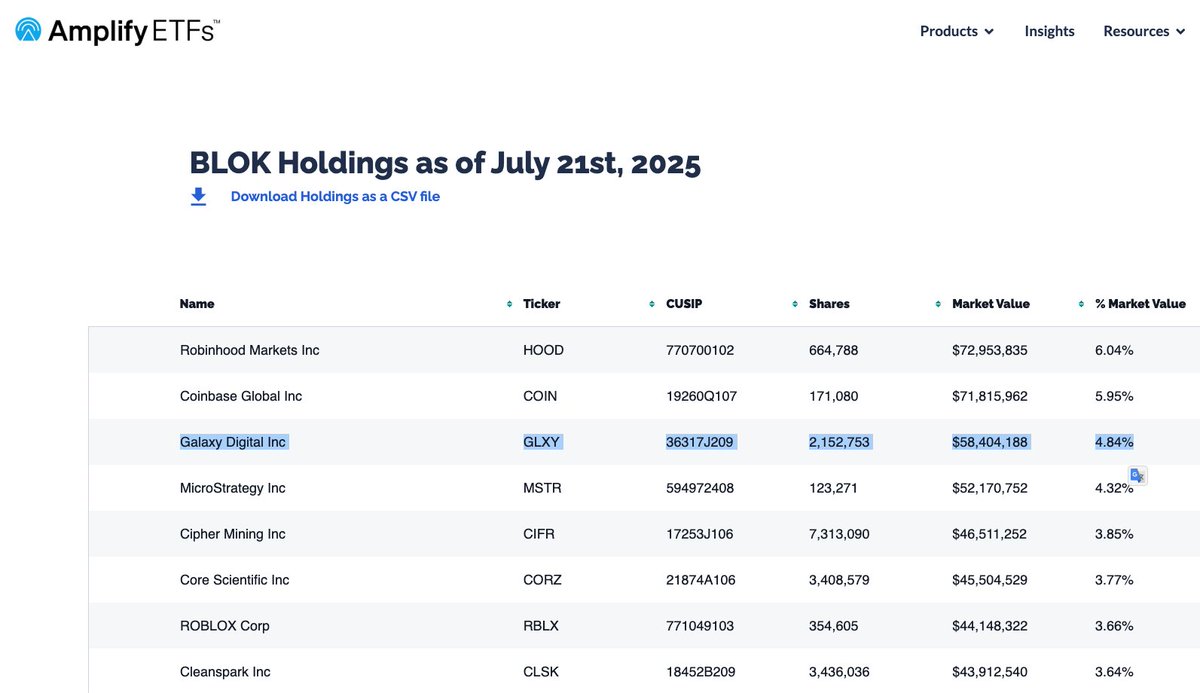1200x693 pixels.
Task: Click the download arrow icon beside holdings link
Action: (x=199, y=196)
